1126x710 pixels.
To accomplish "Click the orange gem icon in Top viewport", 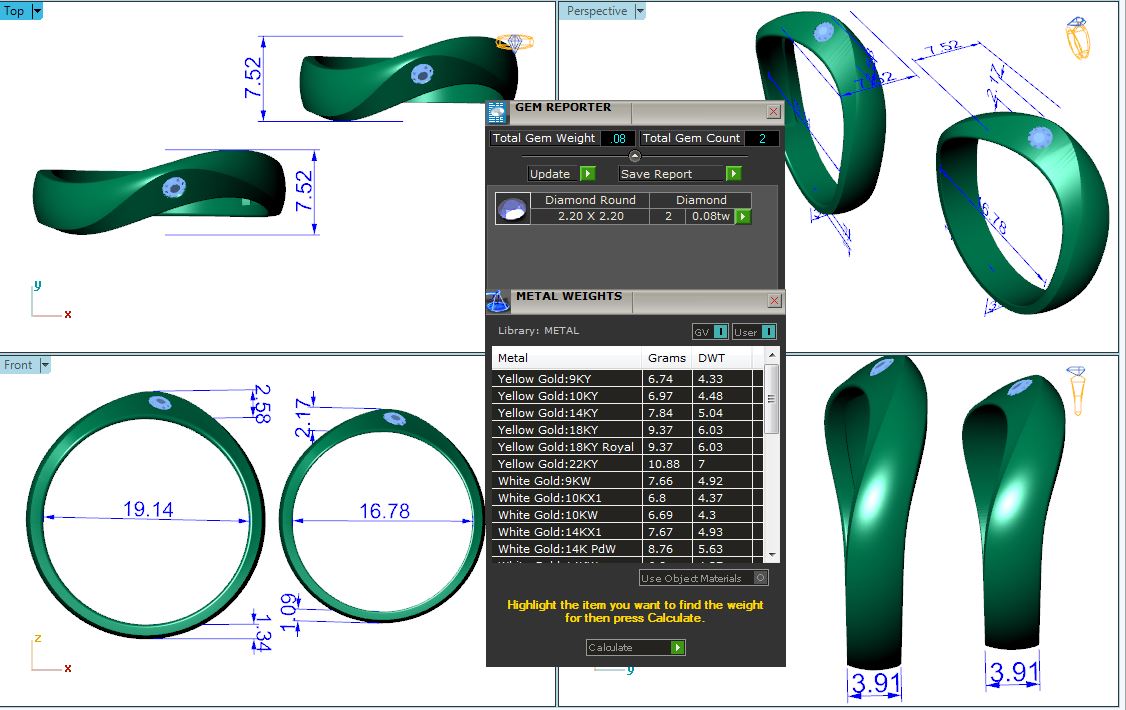I will 515,42.
